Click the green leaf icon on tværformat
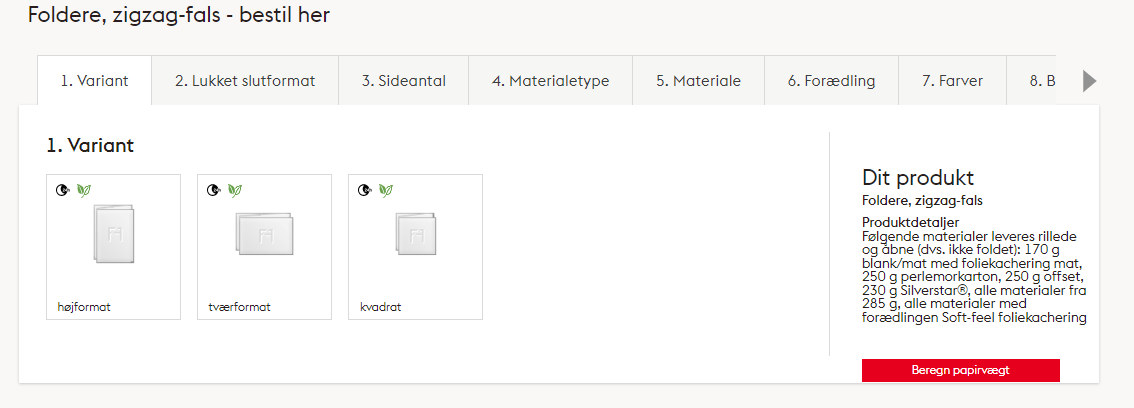Image resolution: width=1134 pixels, height=408 pixels. pos(235,189)
